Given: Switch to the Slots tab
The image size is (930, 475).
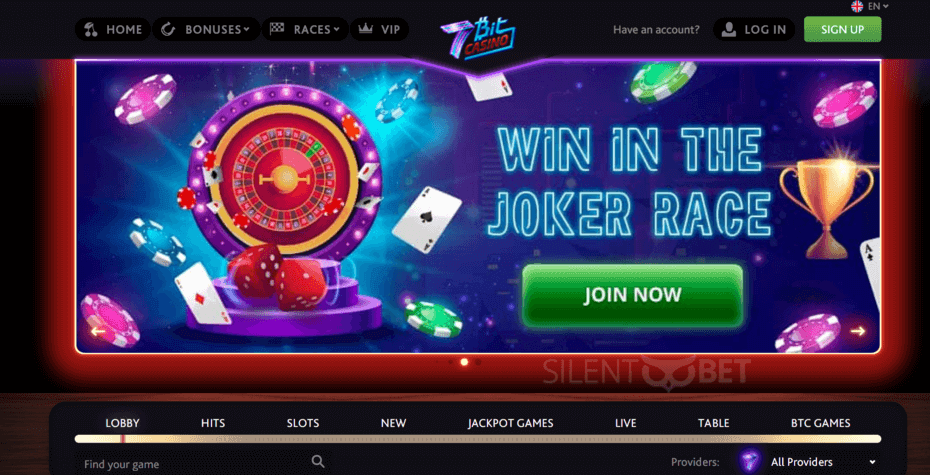Looking at the screenshot, I should [x=302, y=423].
